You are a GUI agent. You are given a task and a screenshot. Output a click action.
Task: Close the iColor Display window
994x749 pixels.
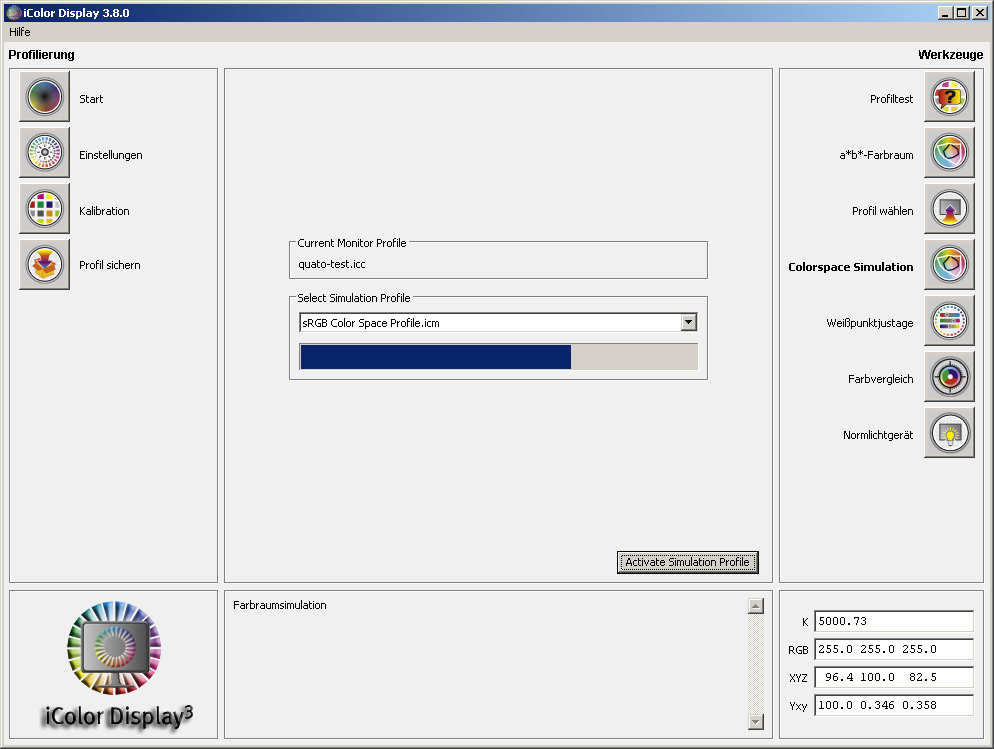(x=979, y=13)
